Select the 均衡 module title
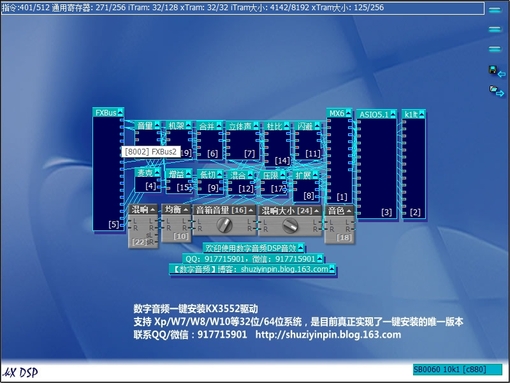The image size is (510, 383). point(173,210)
